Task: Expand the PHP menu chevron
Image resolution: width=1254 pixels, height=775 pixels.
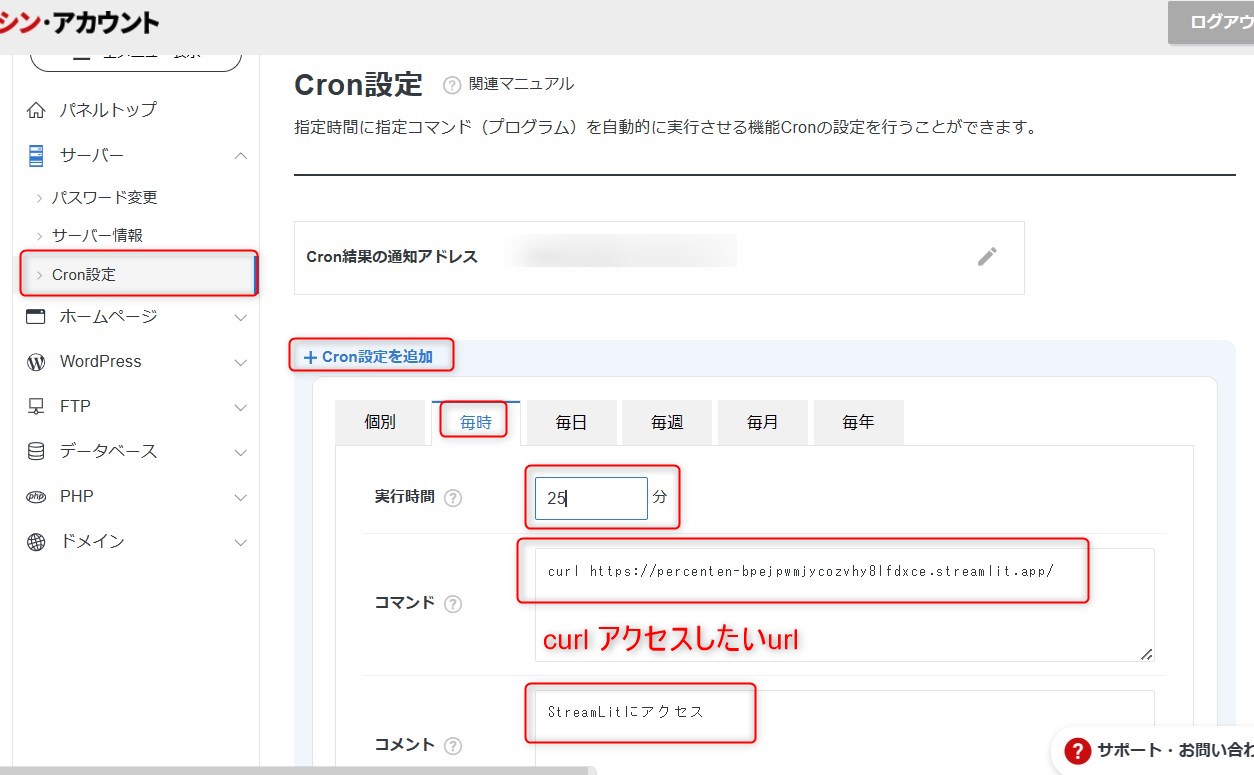Action: pos(240,497)
